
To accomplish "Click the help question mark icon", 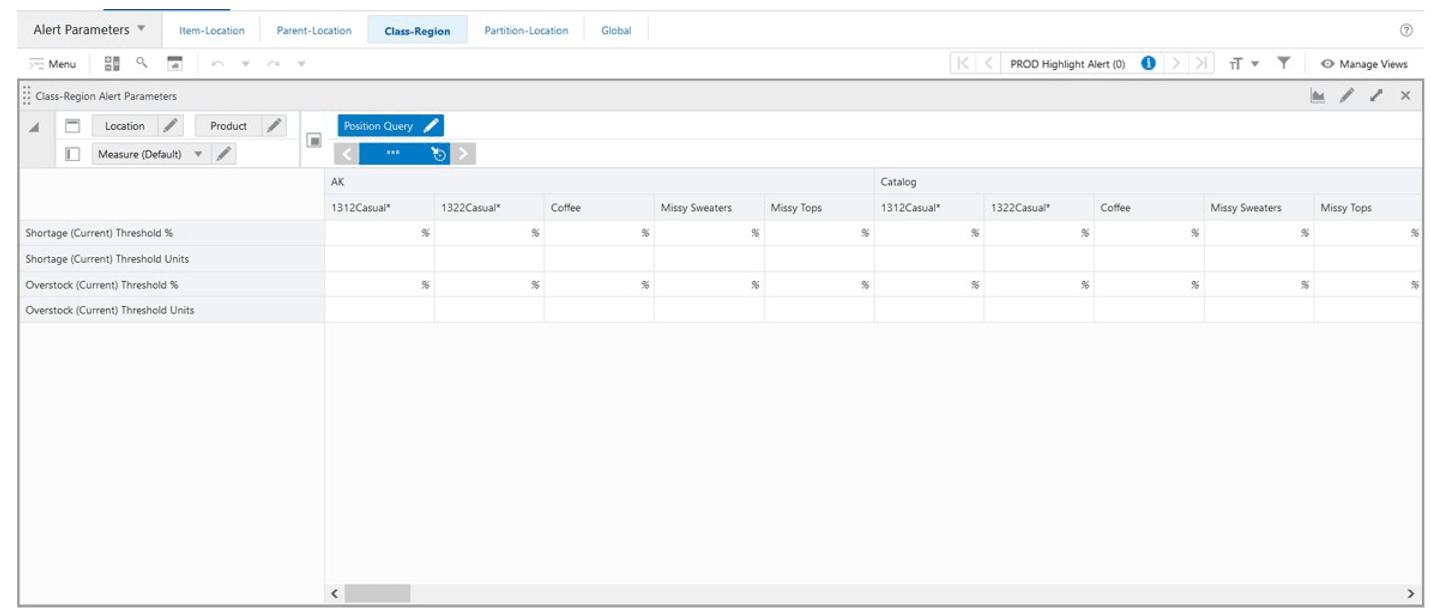I will (1406, 30).
